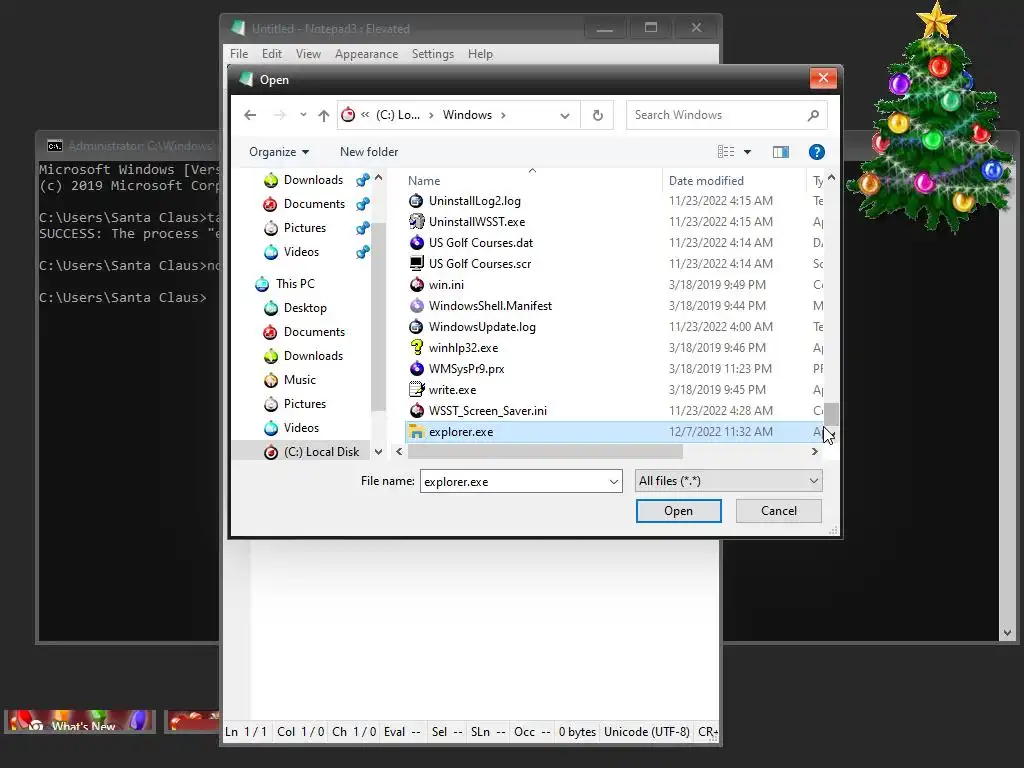
Task: Sort files by Name column header
Action: coord(424,181)
